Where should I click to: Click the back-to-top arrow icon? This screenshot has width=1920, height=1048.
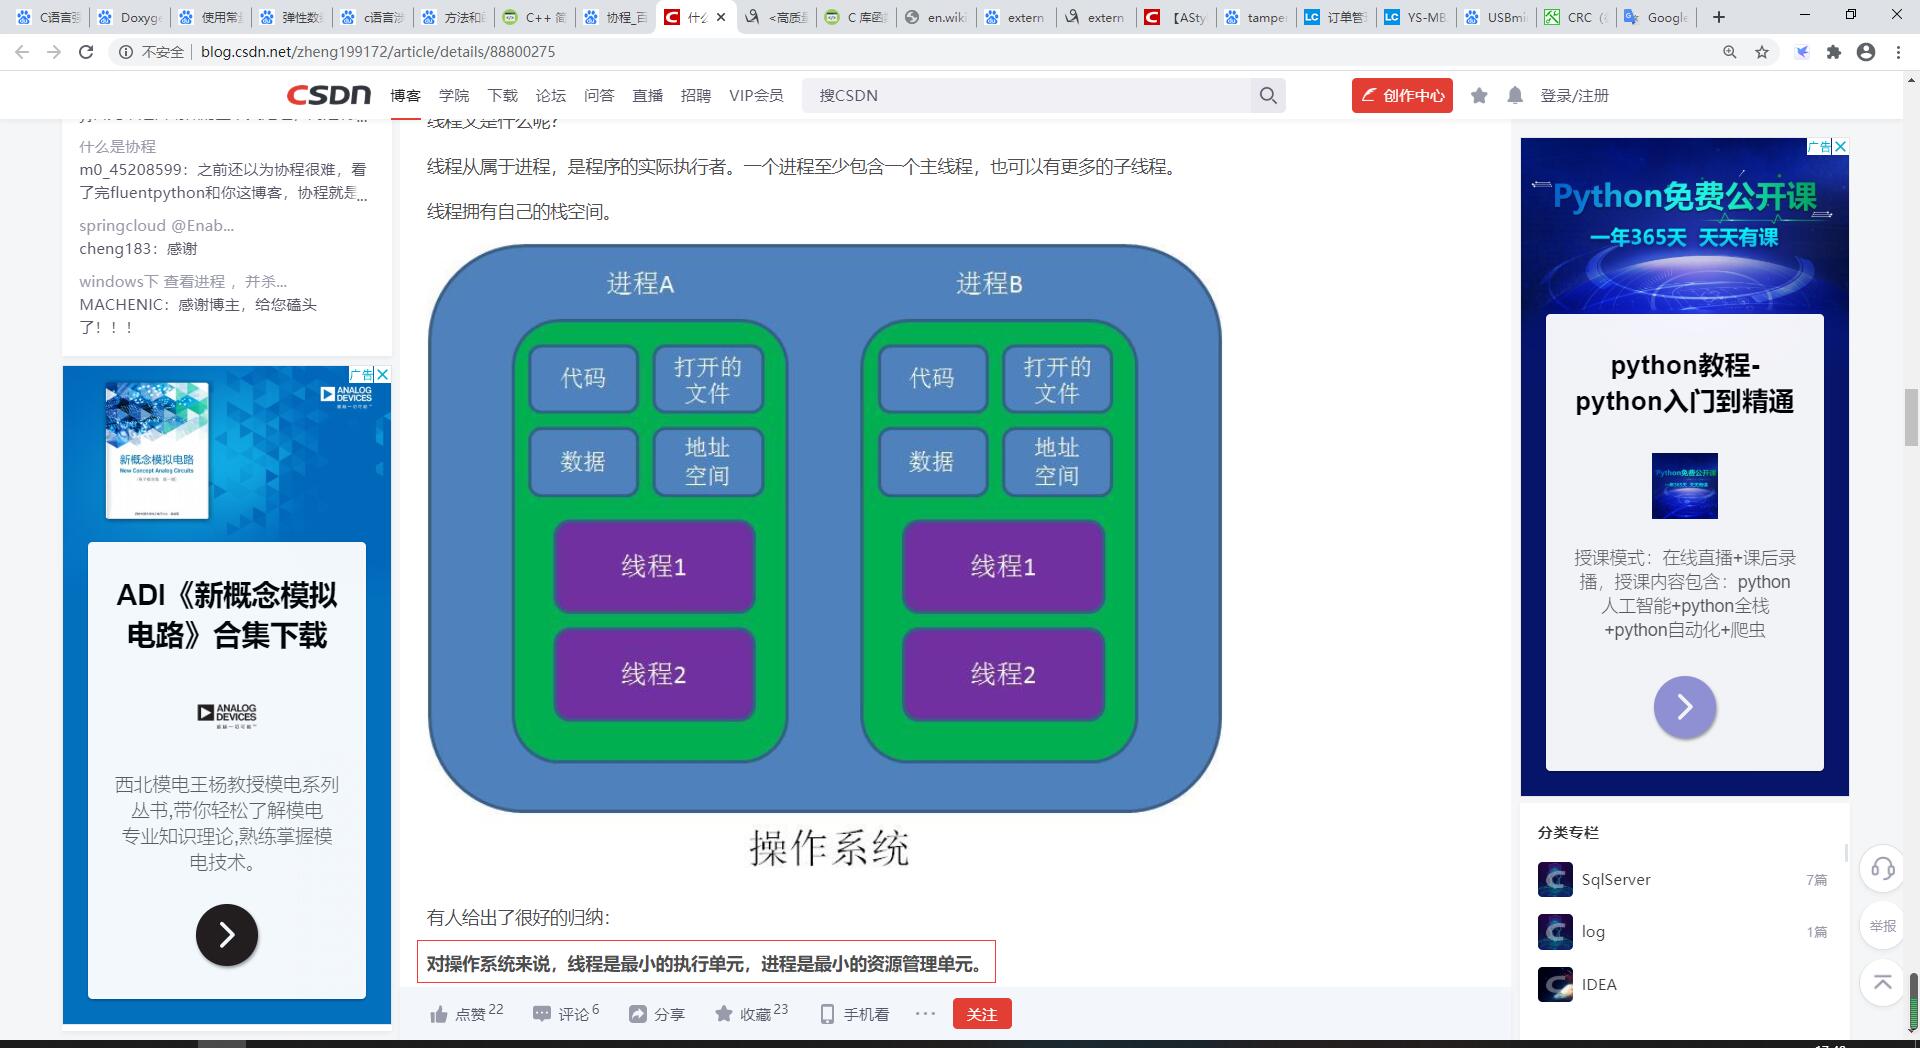click(1883, 983)
